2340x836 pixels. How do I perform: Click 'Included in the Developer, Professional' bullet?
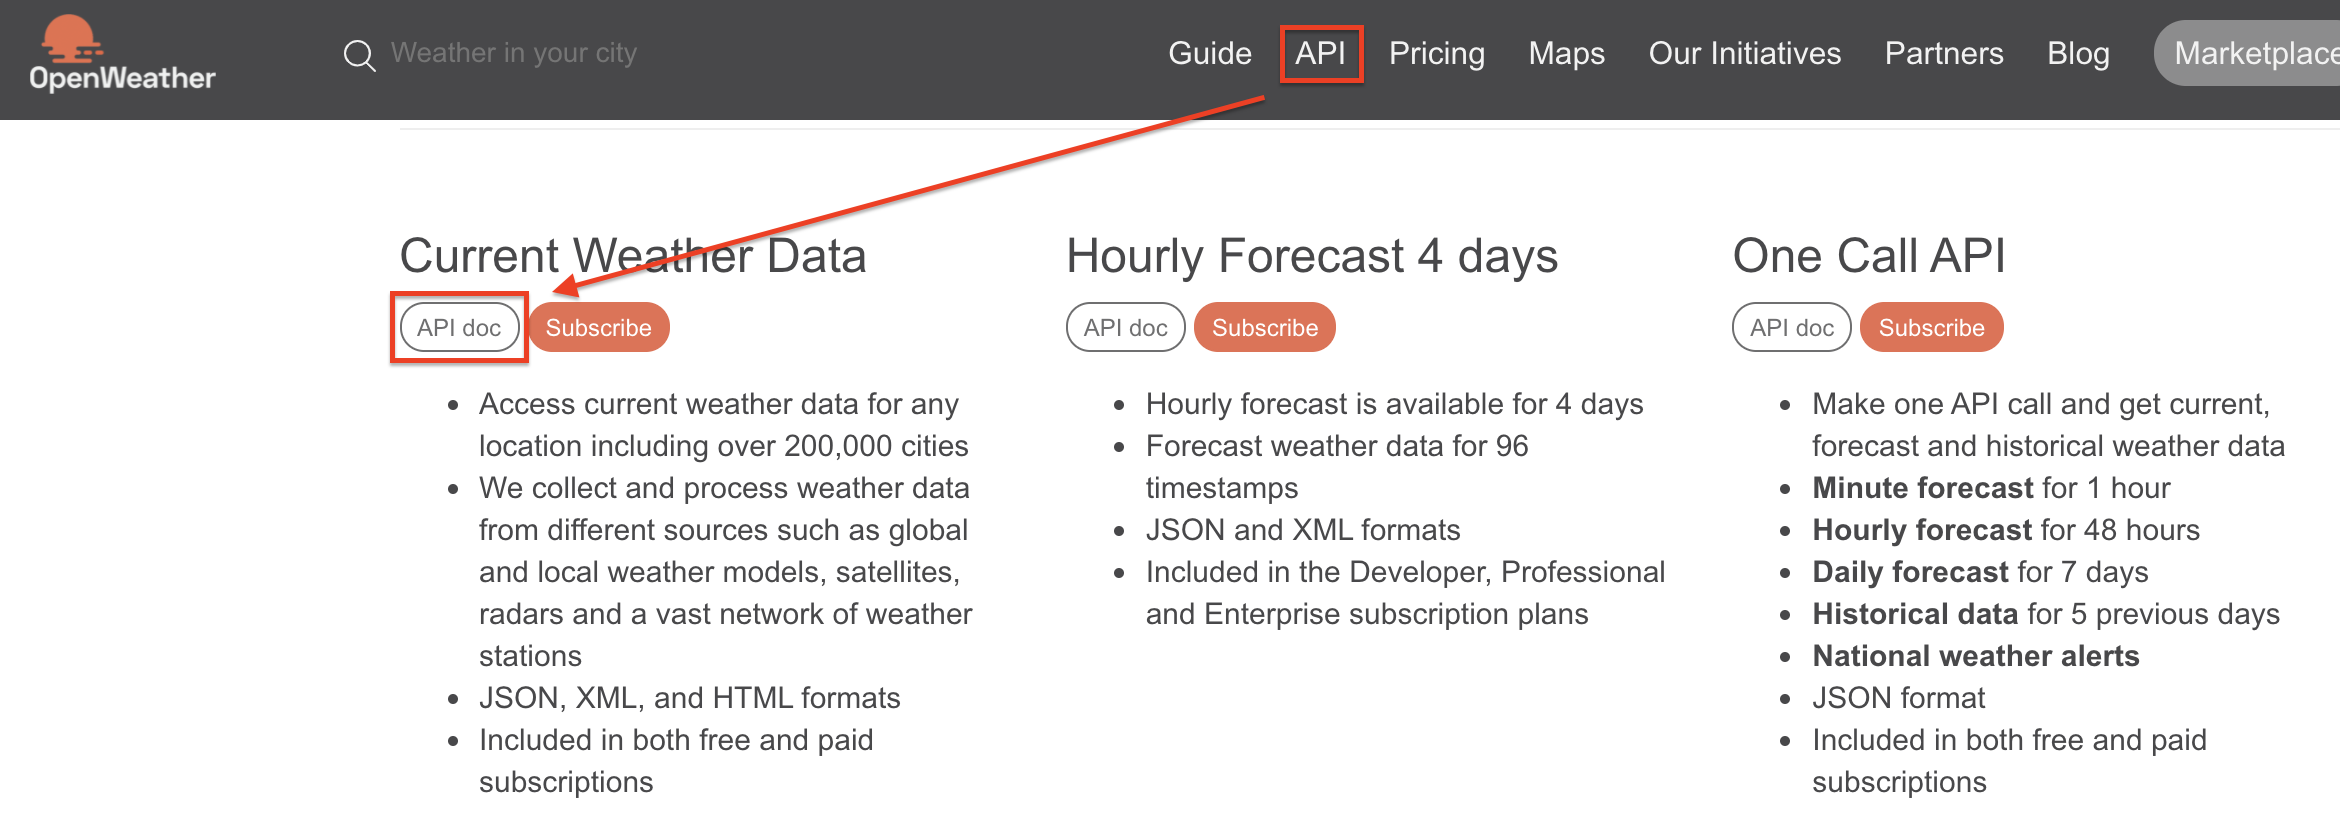coord(1405,593)
